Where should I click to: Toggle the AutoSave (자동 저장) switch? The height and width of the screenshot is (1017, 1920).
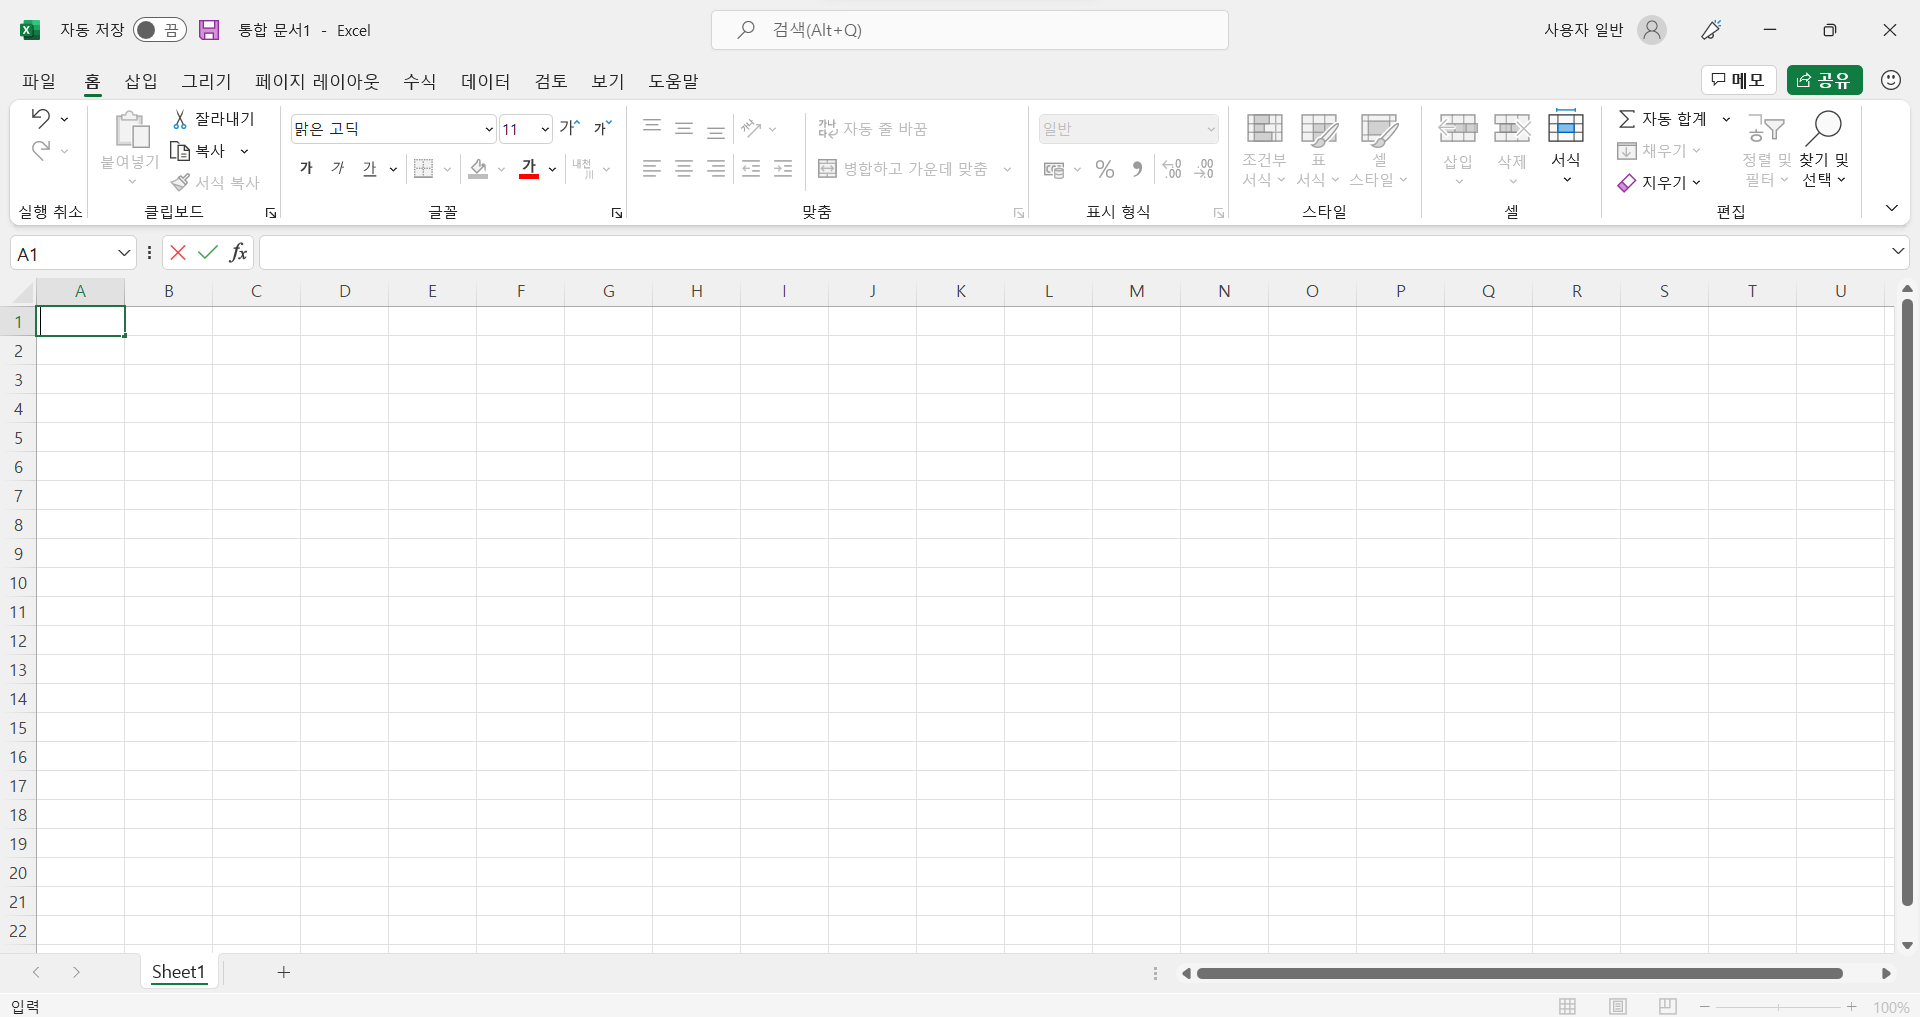tap(160, 30)
